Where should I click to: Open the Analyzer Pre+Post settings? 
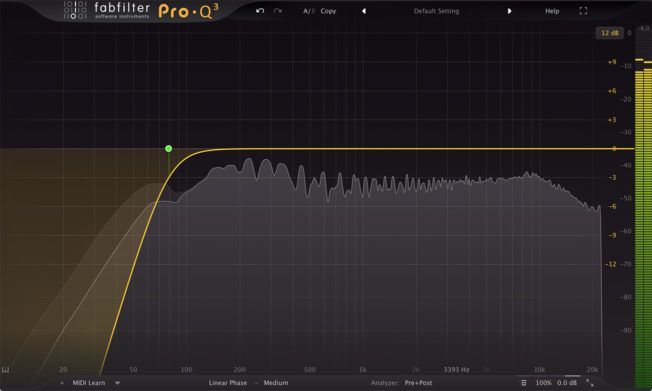(x=418, y=383)
